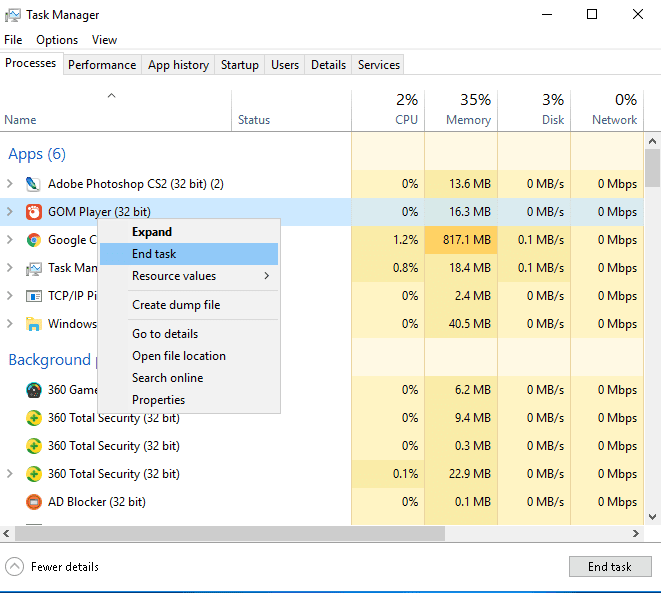Select Open file location menu entry
This screenshot has height=593, width=661.
pyautogui.click(x=179, y=356)
